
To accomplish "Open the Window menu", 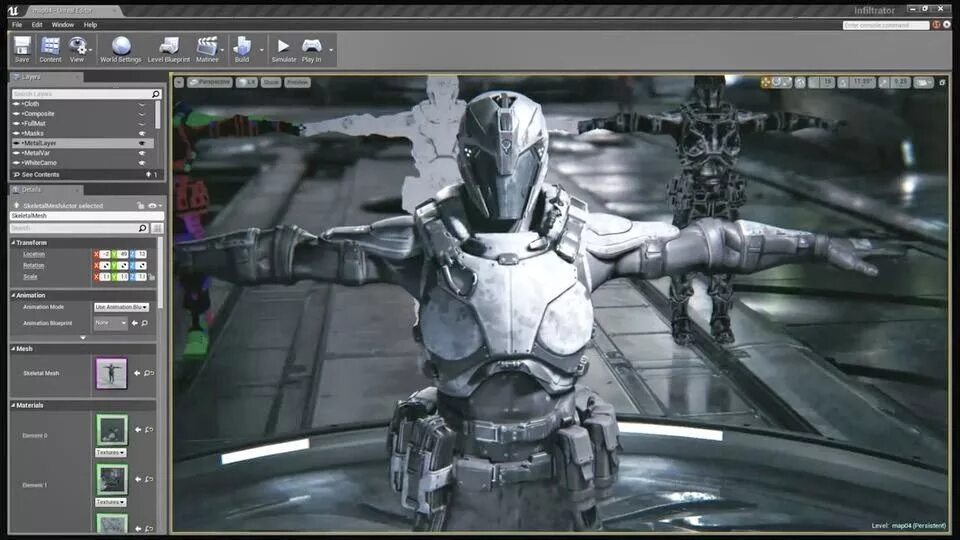I will [x=62, y=24].
